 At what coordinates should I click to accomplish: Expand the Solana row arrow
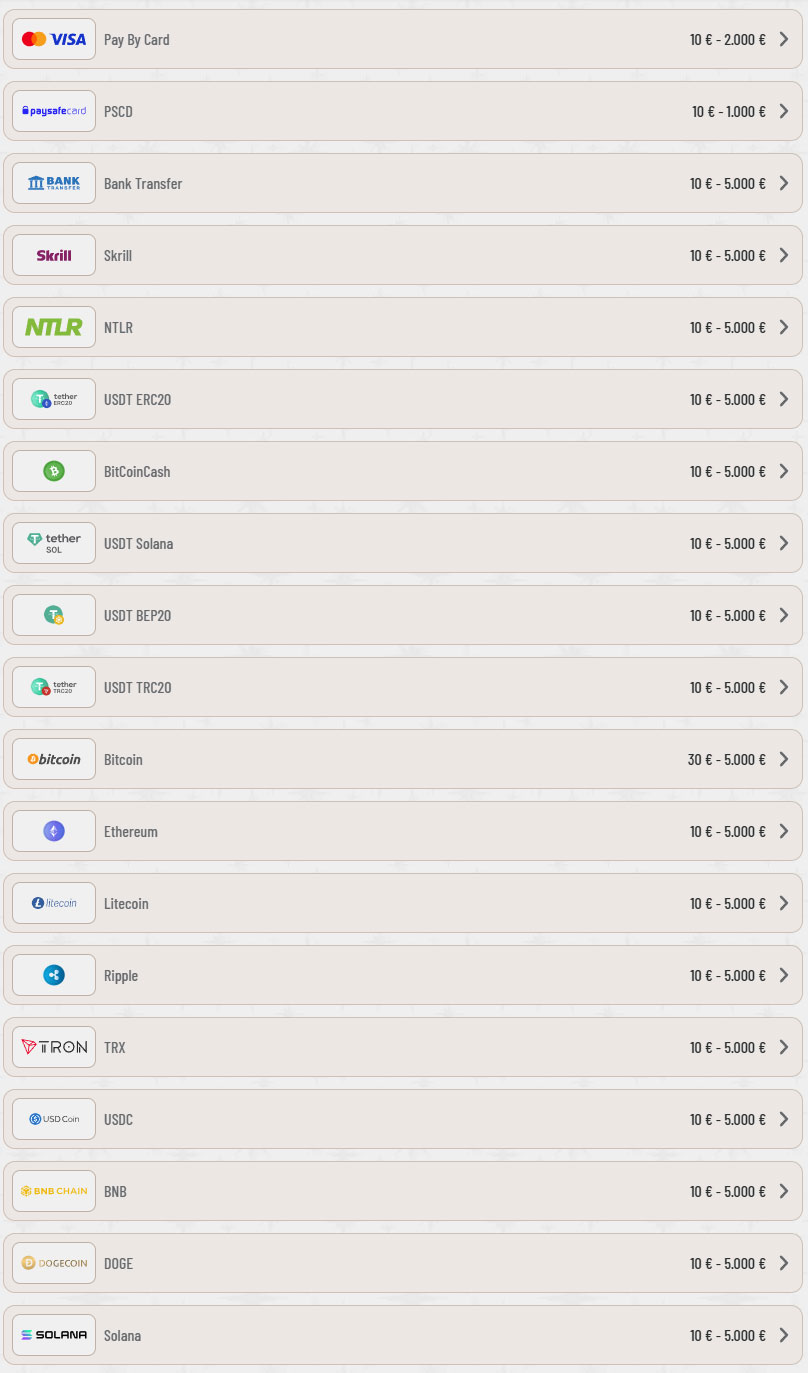point(784,1335)
